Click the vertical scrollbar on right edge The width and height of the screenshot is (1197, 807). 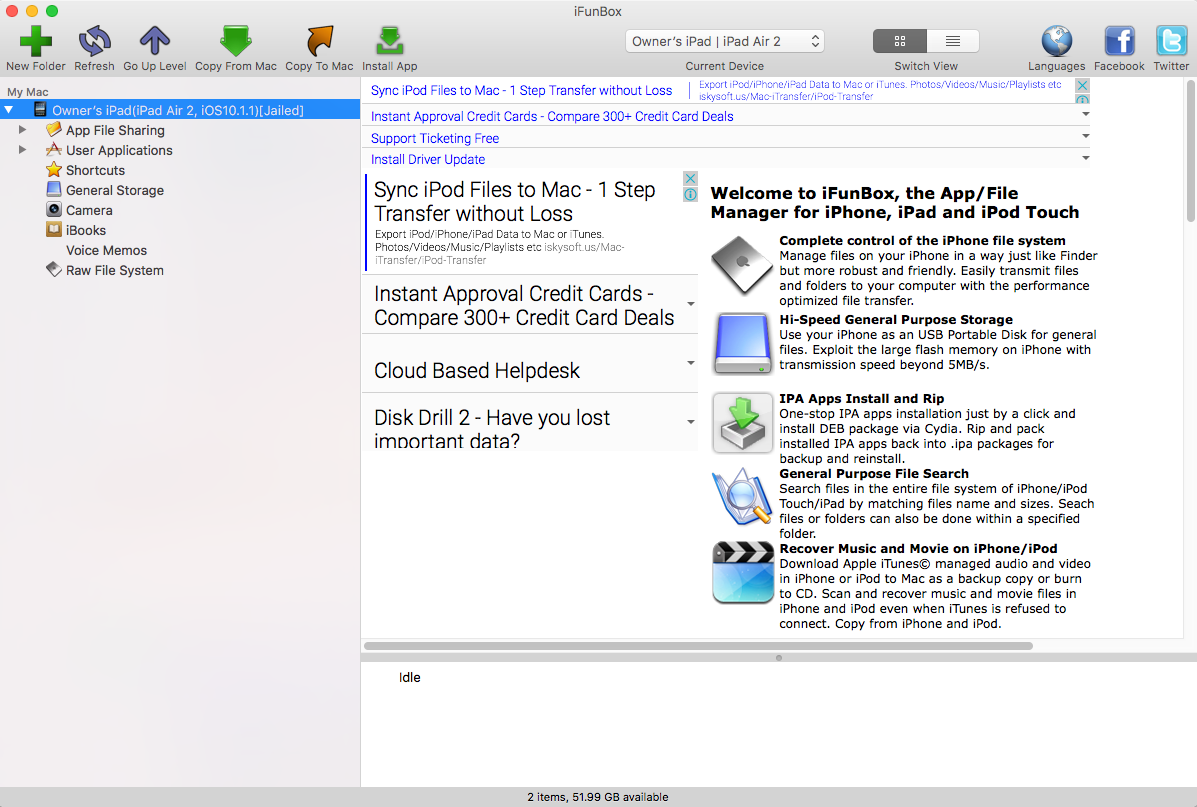1190,149
